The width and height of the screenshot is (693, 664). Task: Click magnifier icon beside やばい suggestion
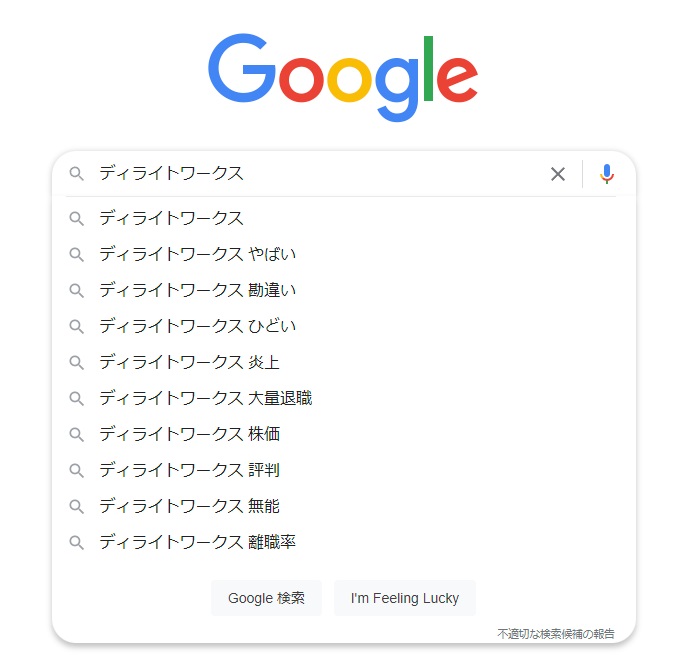76,255
